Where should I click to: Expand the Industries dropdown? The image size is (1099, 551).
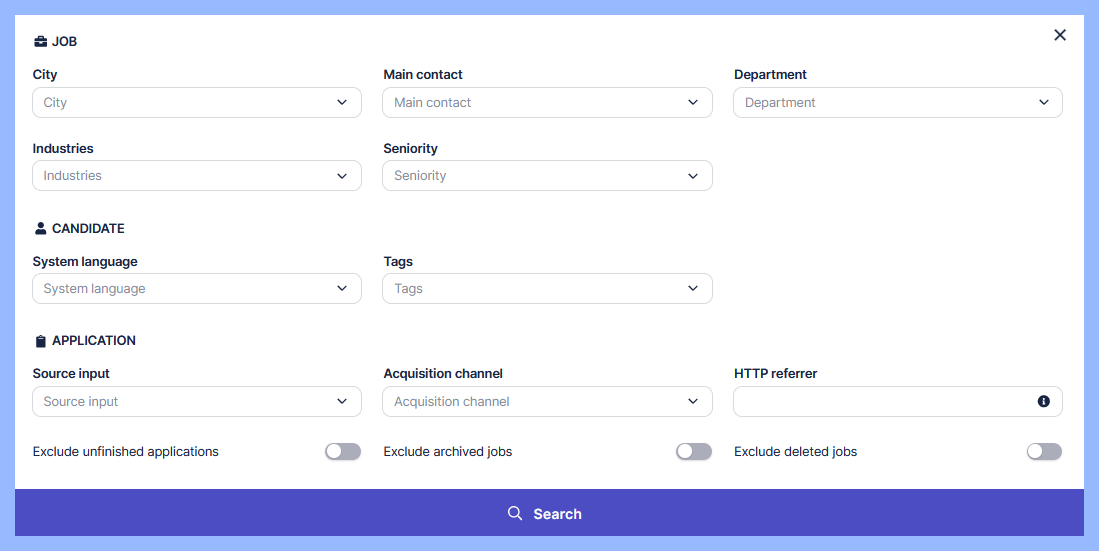[197, 175]
